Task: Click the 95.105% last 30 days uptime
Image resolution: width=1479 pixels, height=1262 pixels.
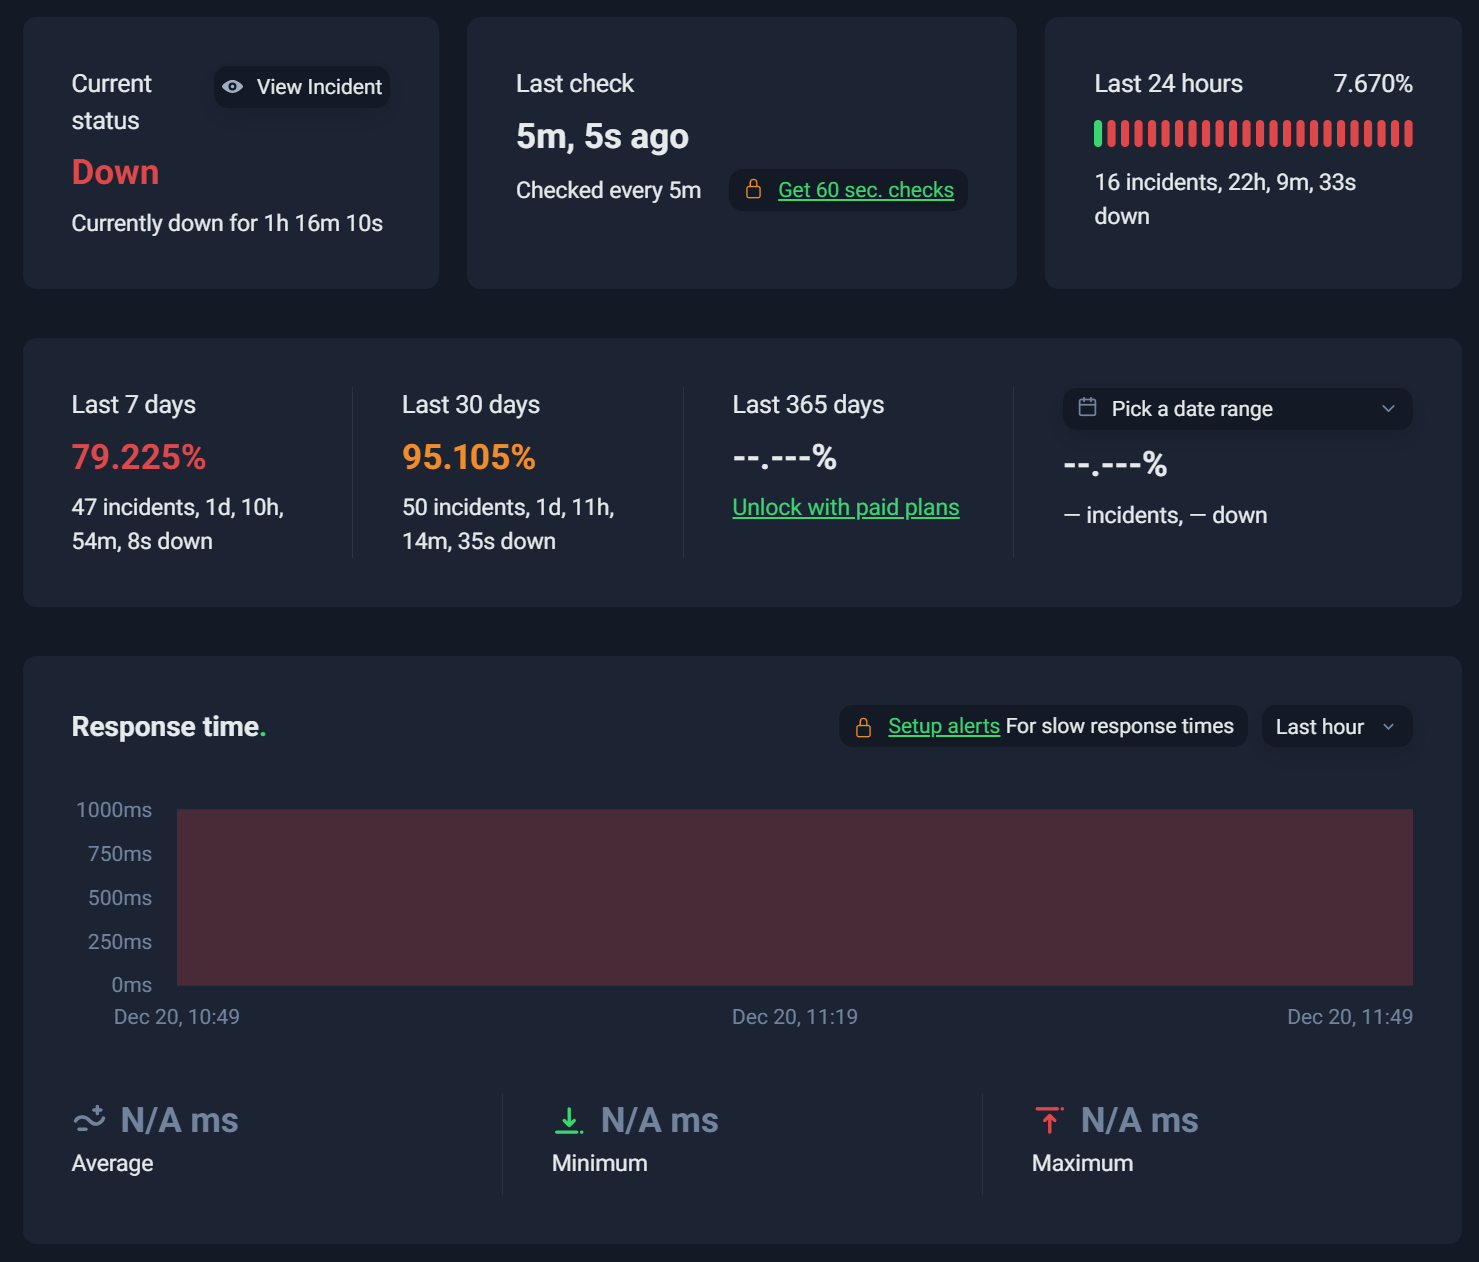Action: coord(469,457)
